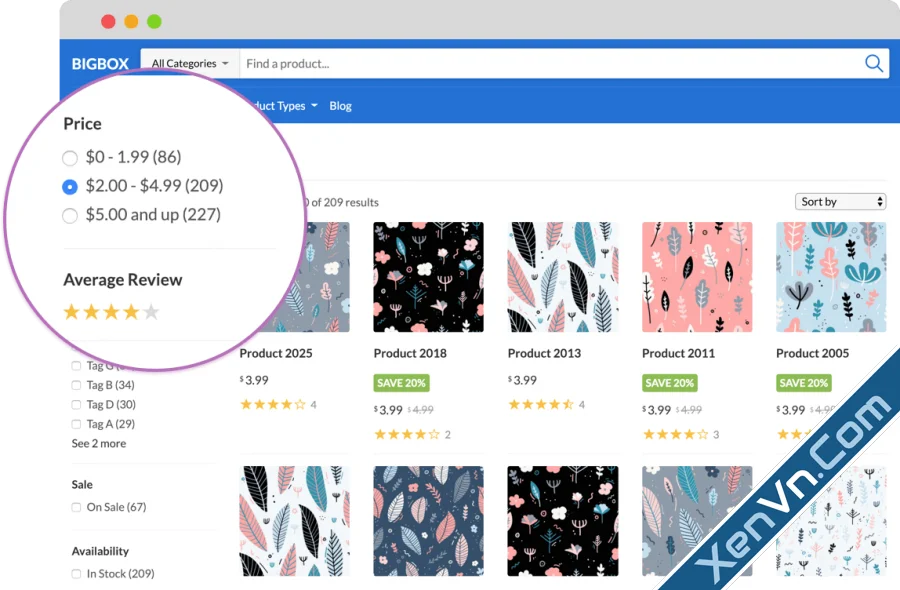900x590 pixels.
Task: Toggle the On Sale checkbox
Action: pyautogui.click(x=76, y=507)
